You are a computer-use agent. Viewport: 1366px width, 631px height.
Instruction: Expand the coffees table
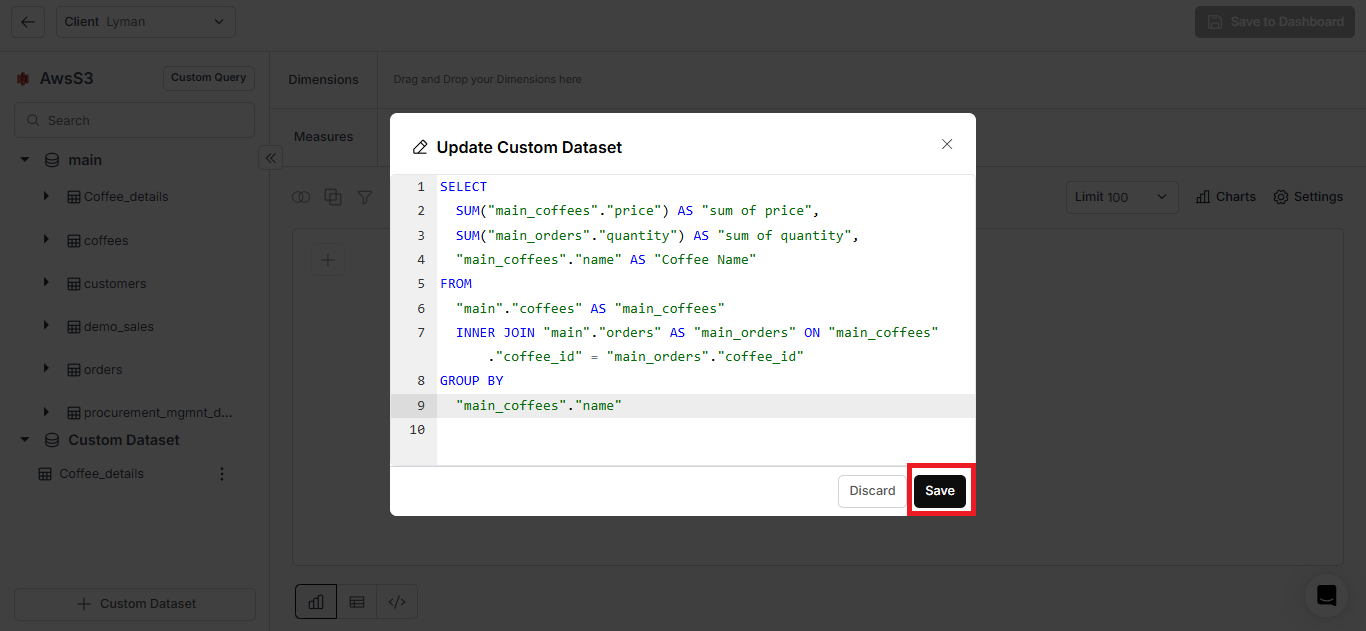pyautogui.click(x=46, y=240)
